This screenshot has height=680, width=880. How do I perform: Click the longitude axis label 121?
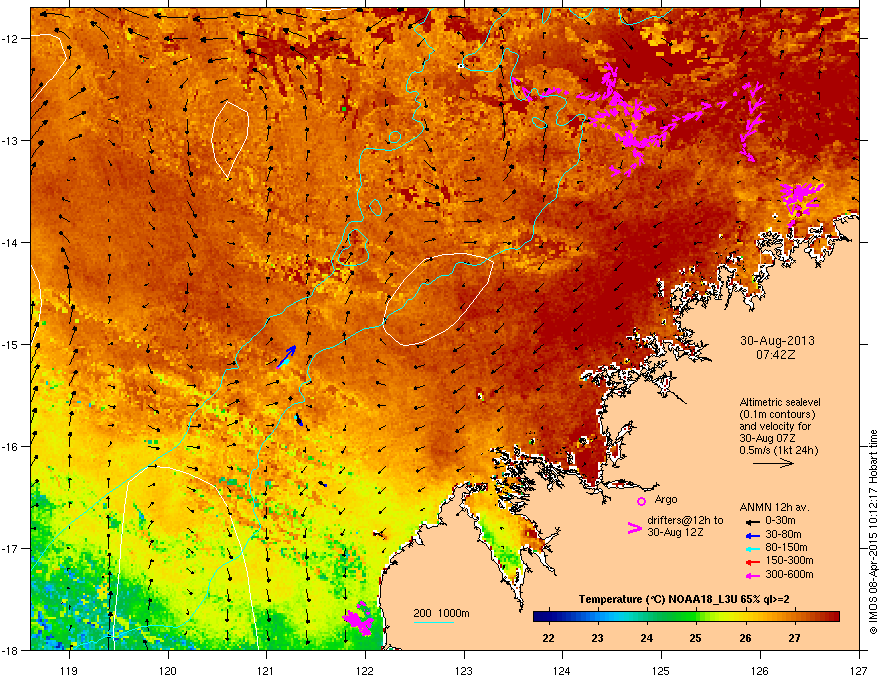(266, 670)
